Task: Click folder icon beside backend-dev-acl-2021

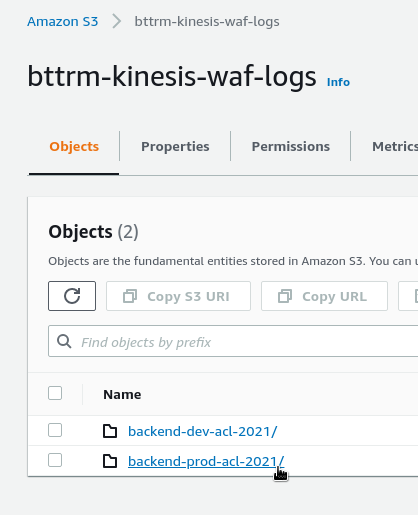Action: [110, 431]
